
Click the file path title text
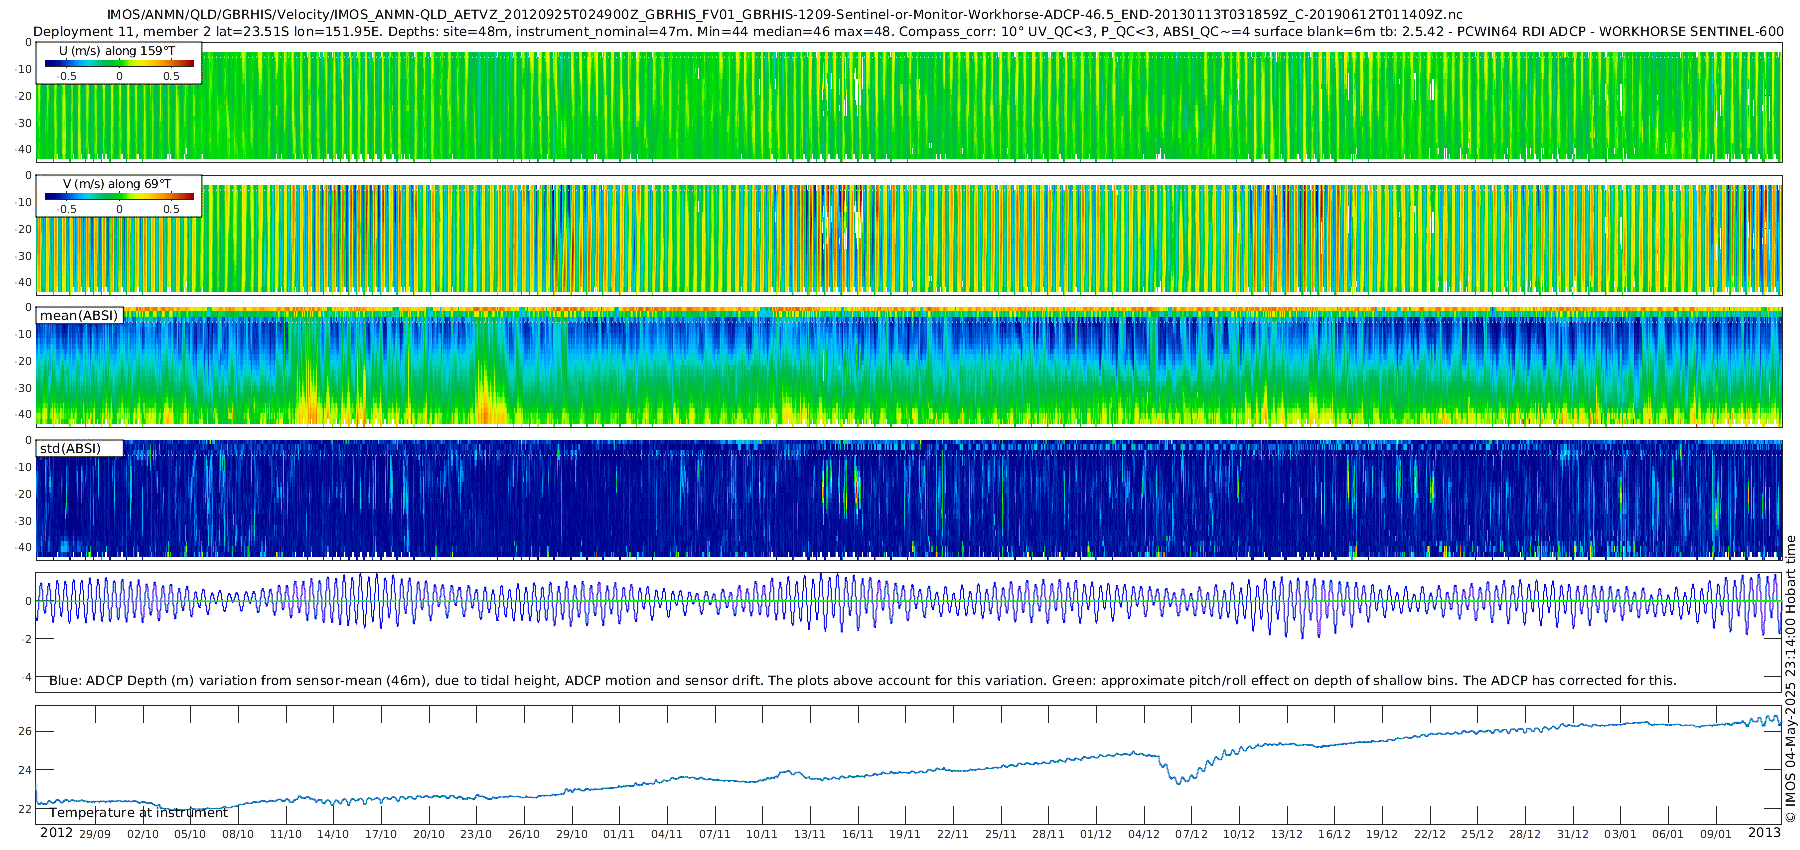[x=785, y=14]
